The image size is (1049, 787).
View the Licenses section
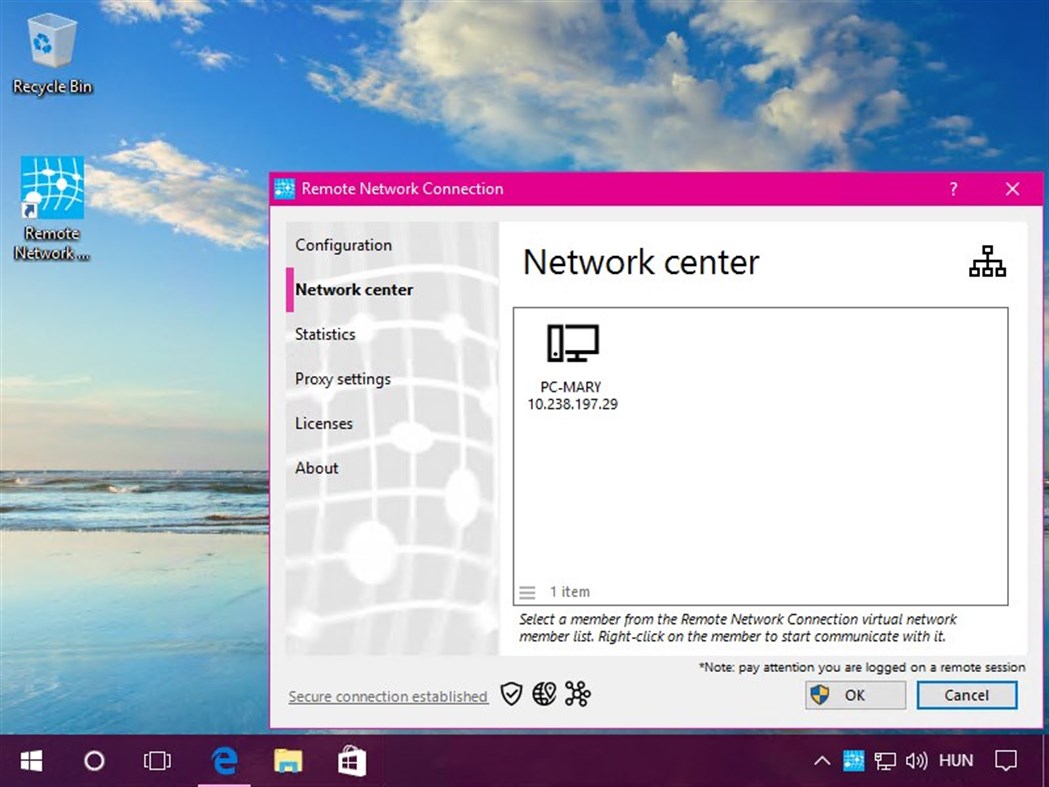[x=323, y=423]
